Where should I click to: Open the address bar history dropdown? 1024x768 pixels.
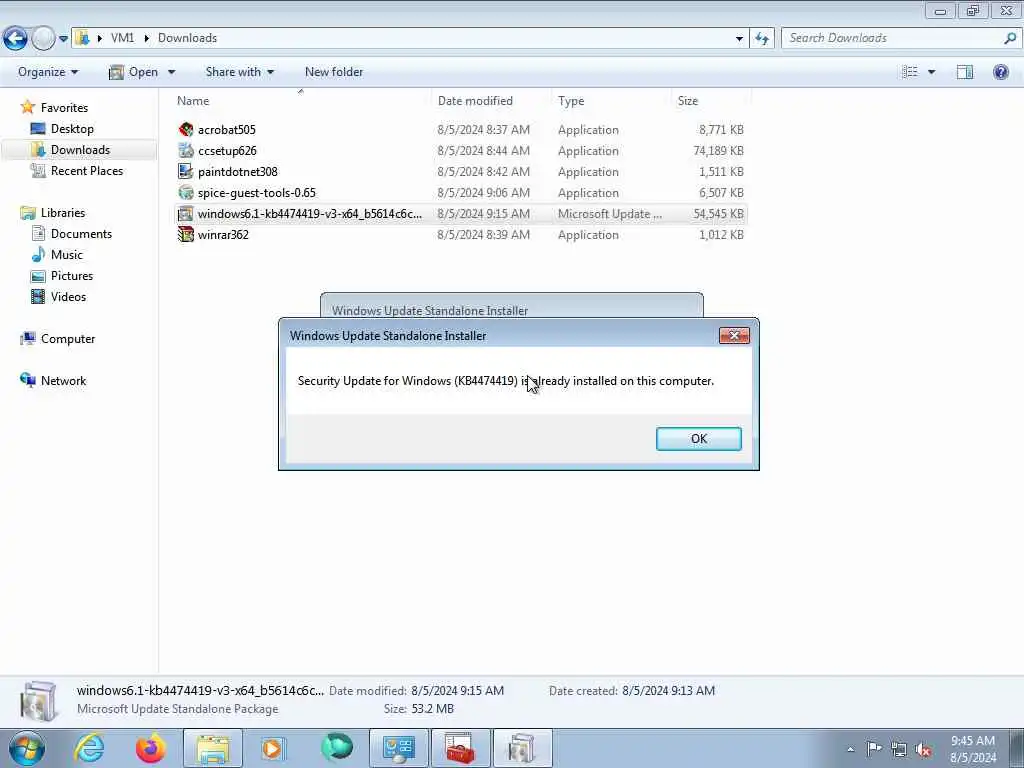(x=739, y=39)
